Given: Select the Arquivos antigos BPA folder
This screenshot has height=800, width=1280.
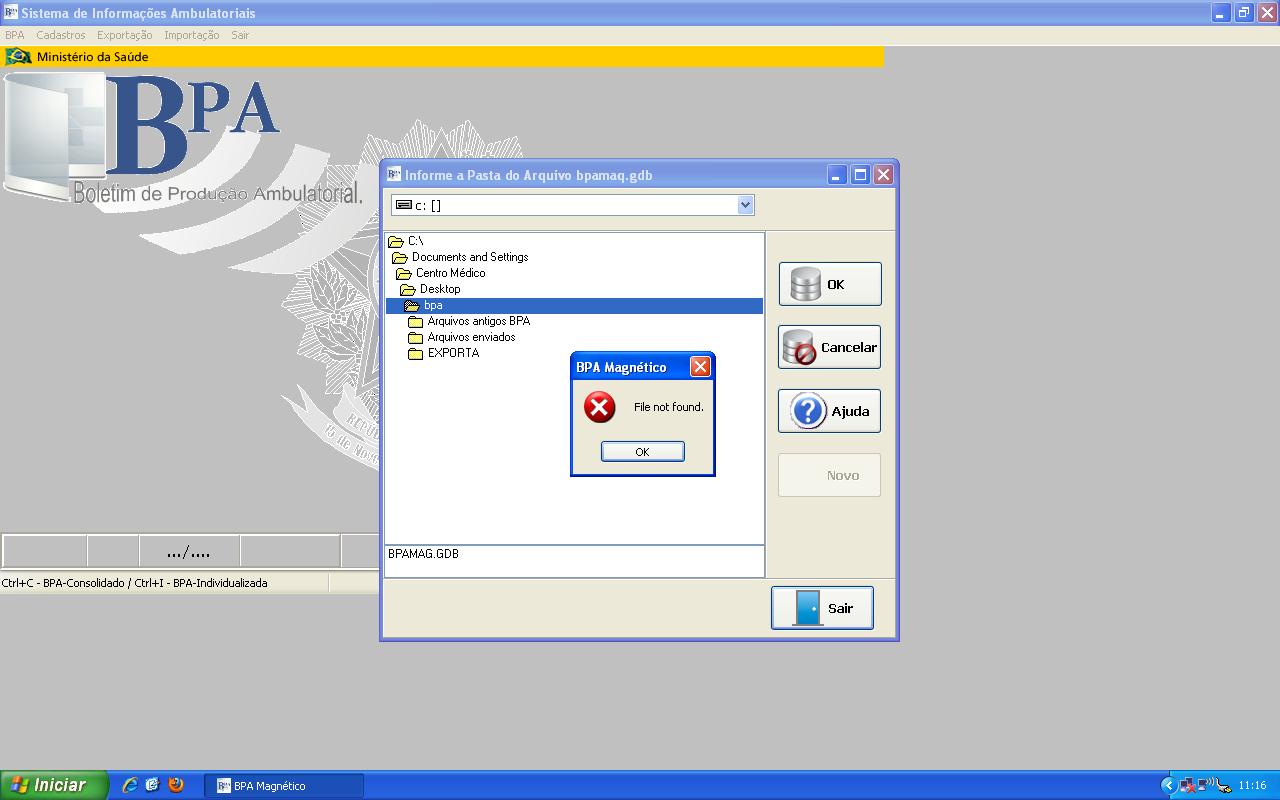Looking at the screenshot, I should pos(478,321).
